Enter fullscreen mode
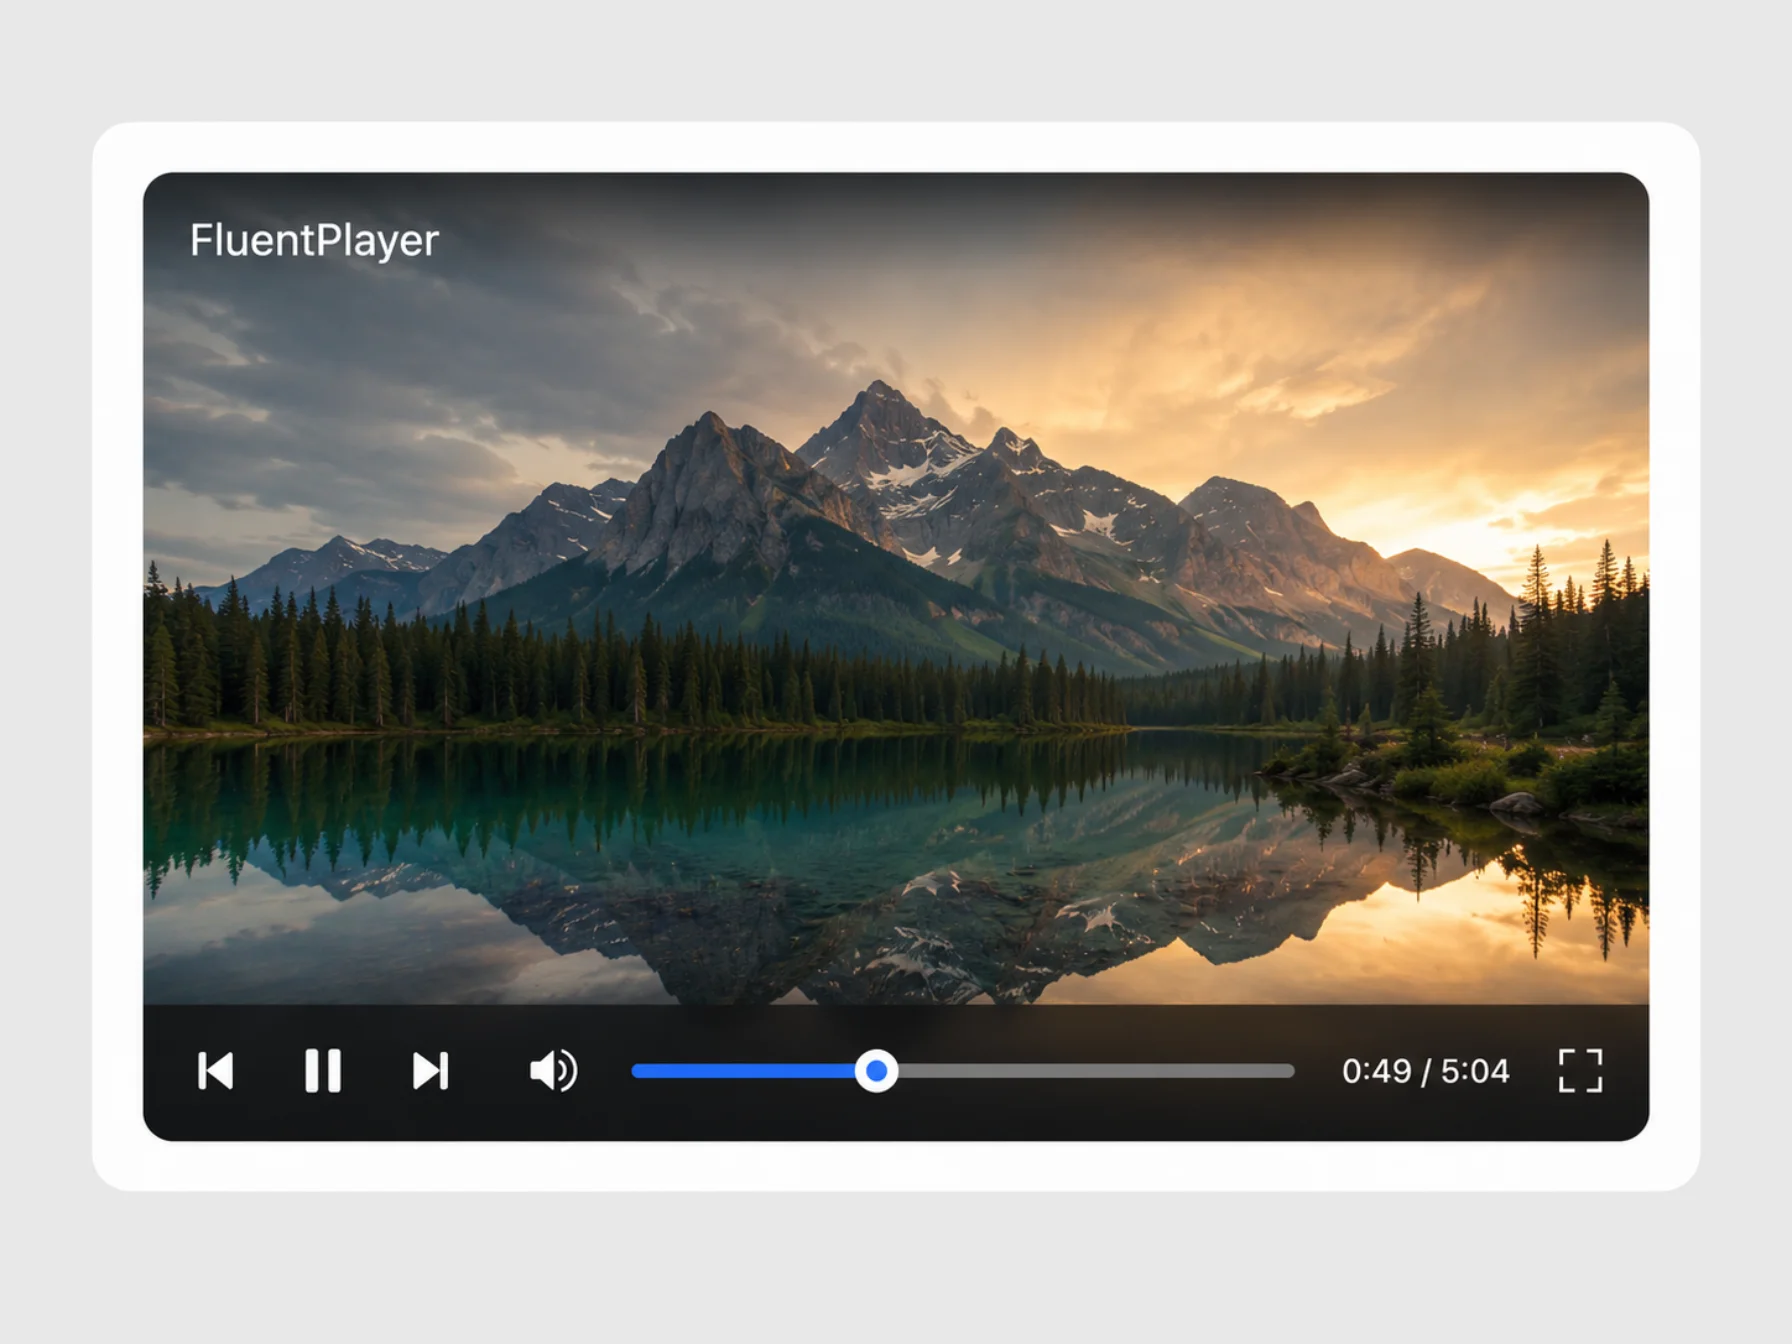 (1581, 1071)
